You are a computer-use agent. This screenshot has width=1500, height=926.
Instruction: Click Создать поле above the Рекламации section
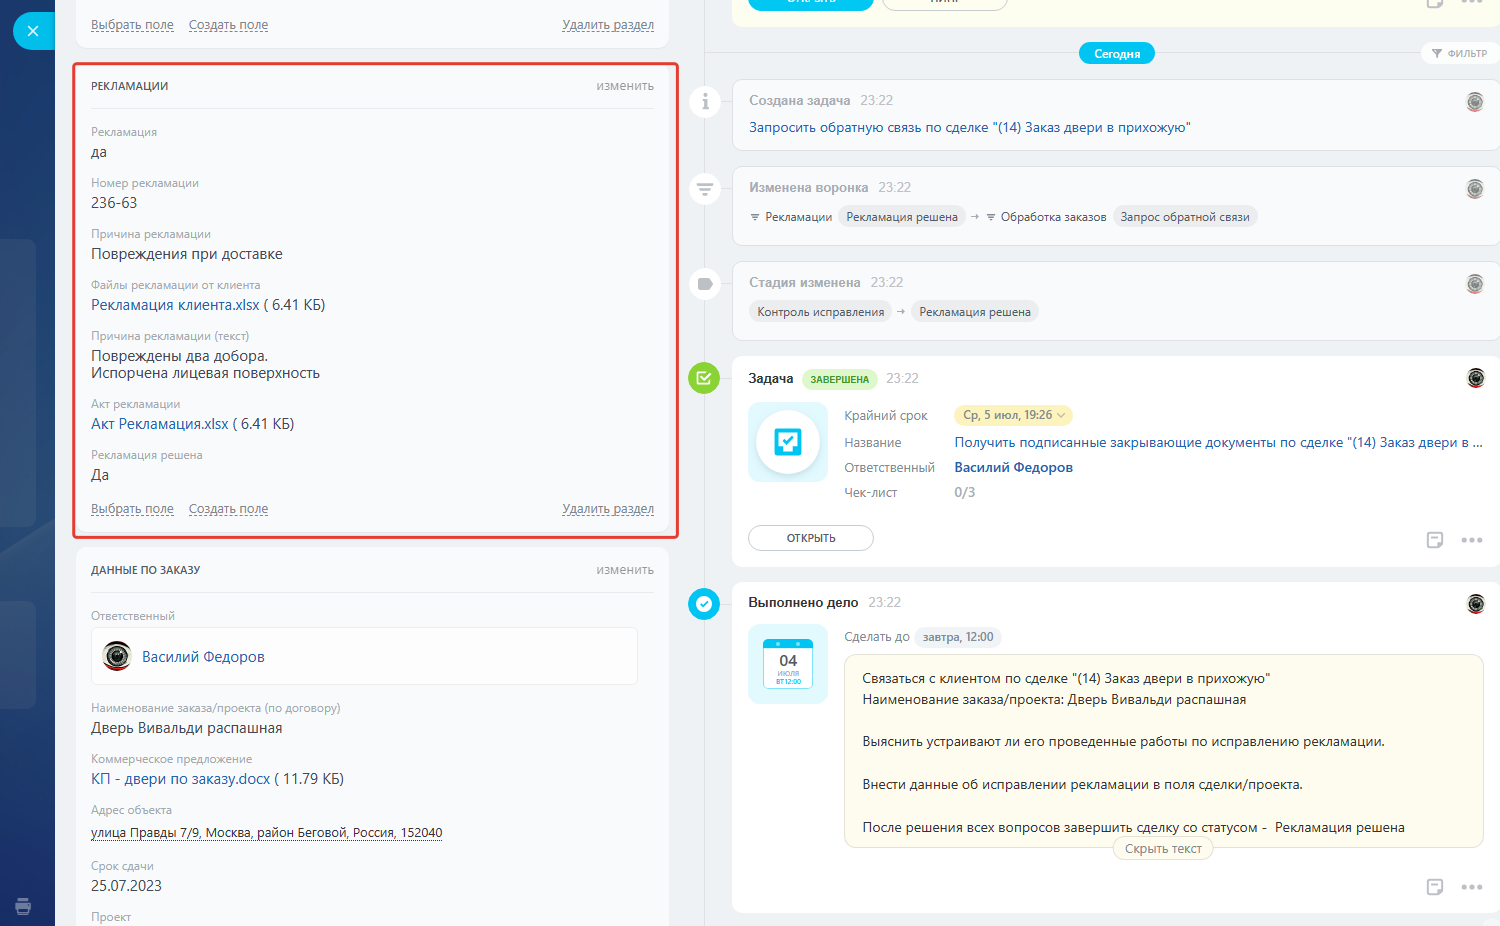(228, 25)
